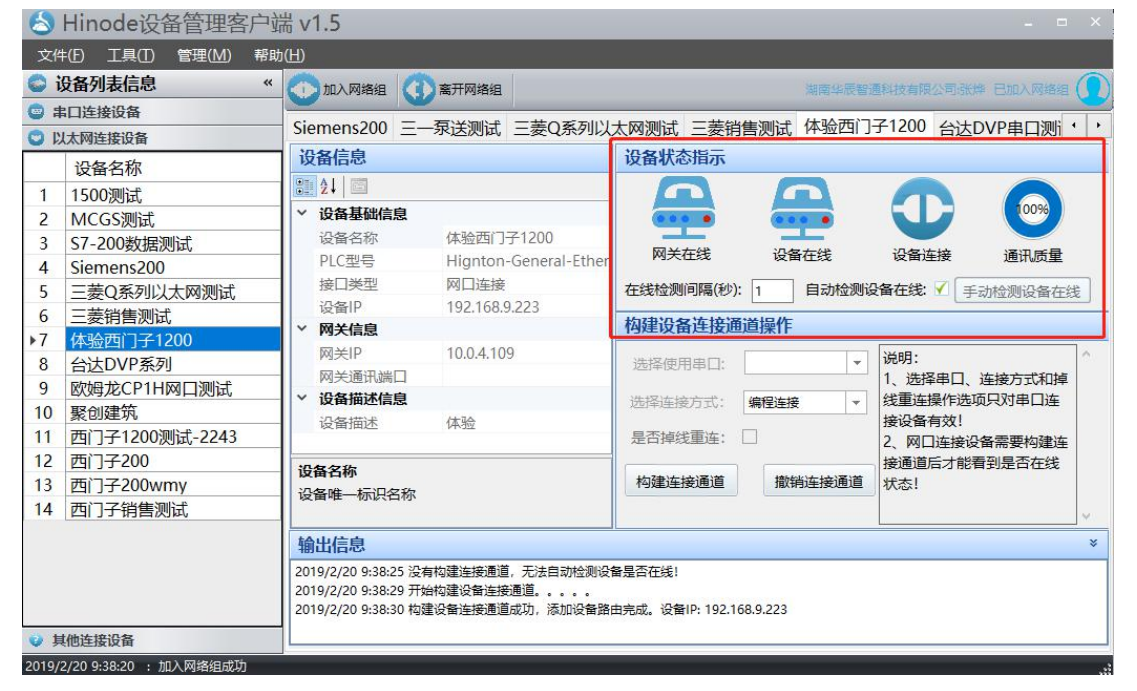Click the 网关在线 gateway status icon
This screenshot has width=1137, height=691.
(x=682, y=208)
